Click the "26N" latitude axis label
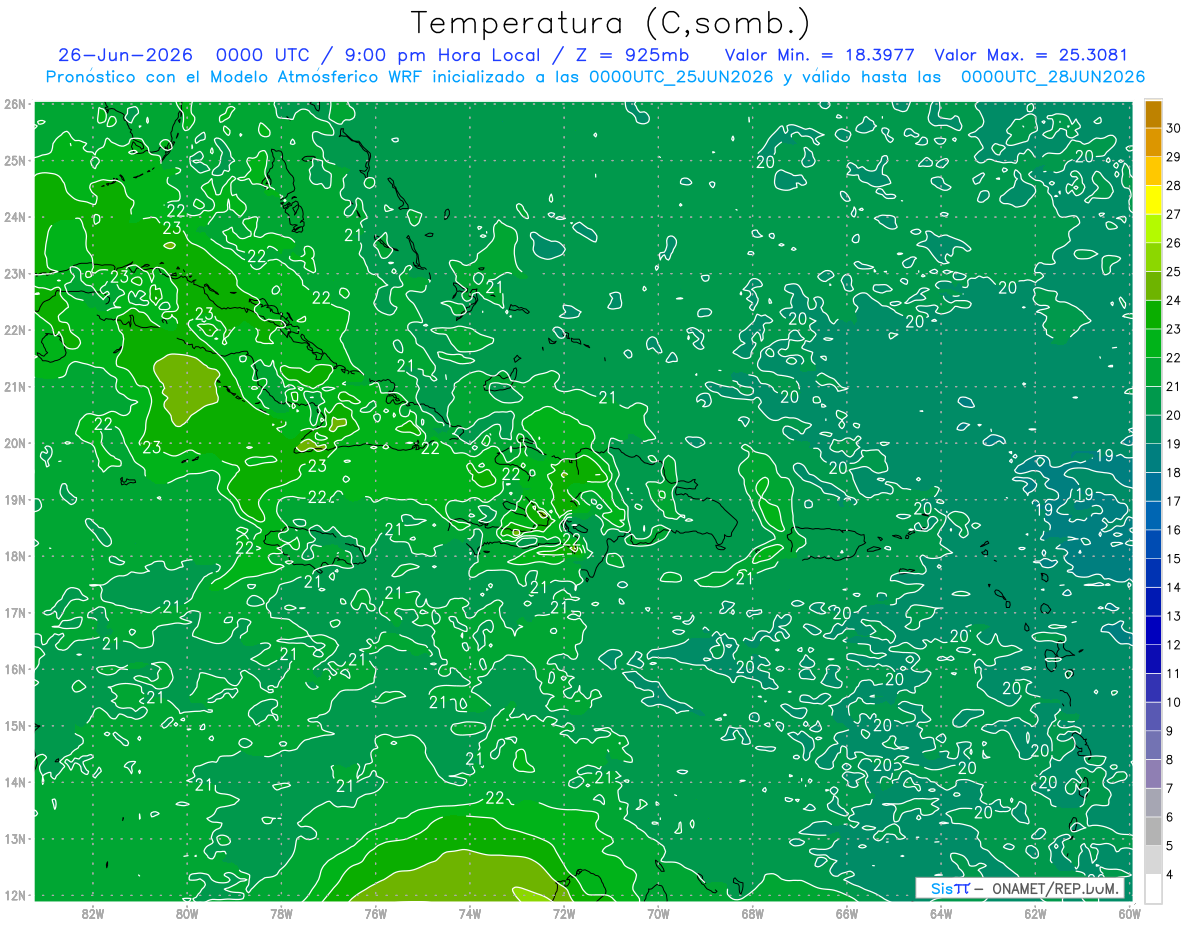Image resolution: width=1200 pixels, height=927 pixels. 15,103
